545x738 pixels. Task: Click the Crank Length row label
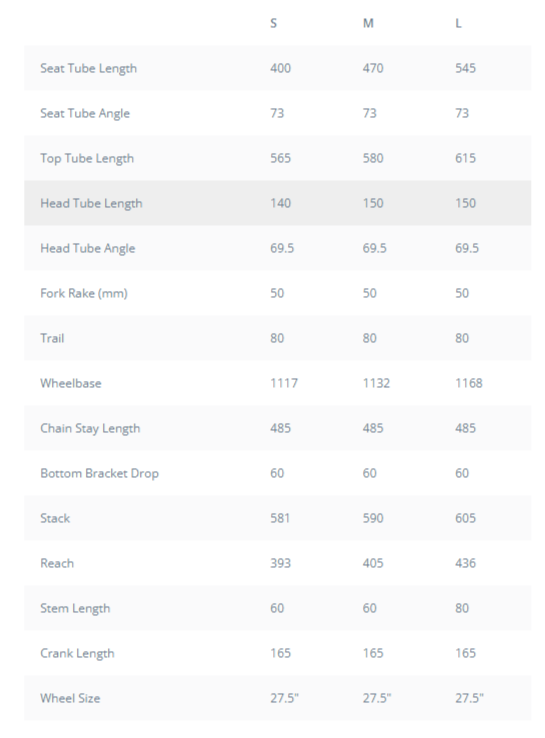coord(77,653)
